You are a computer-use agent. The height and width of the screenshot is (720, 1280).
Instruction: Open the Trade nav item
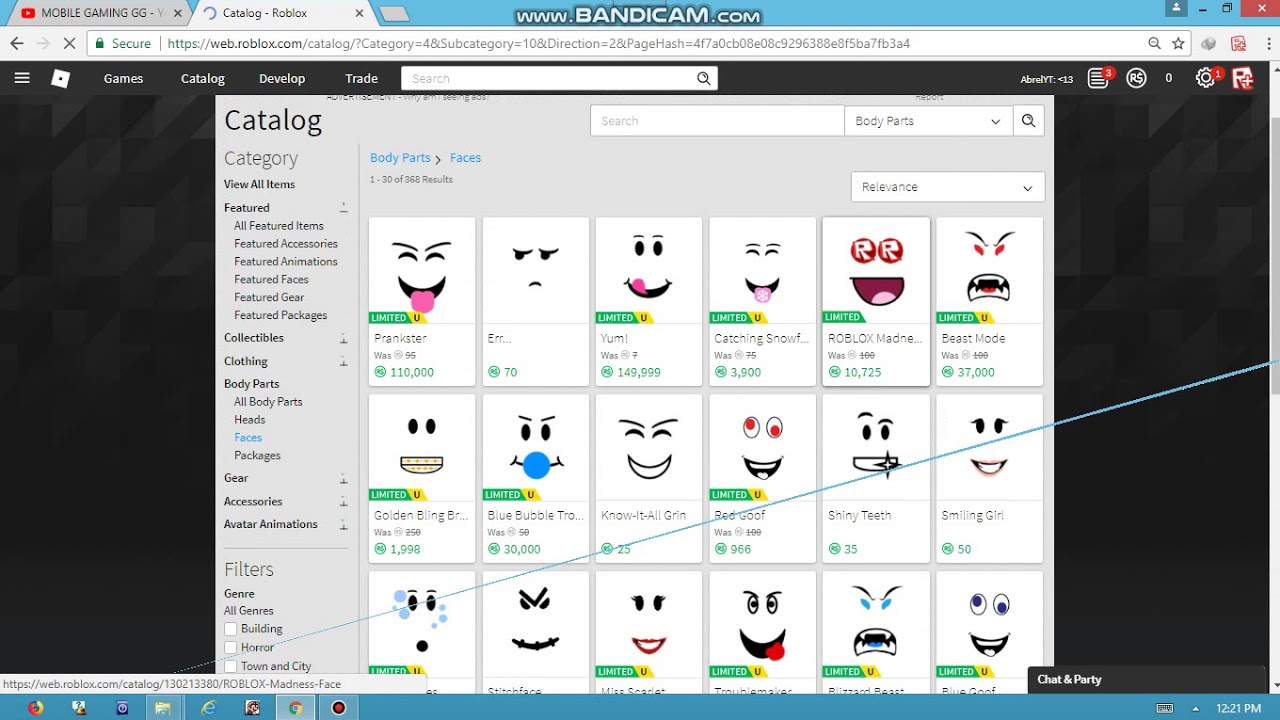pos(361,78)
